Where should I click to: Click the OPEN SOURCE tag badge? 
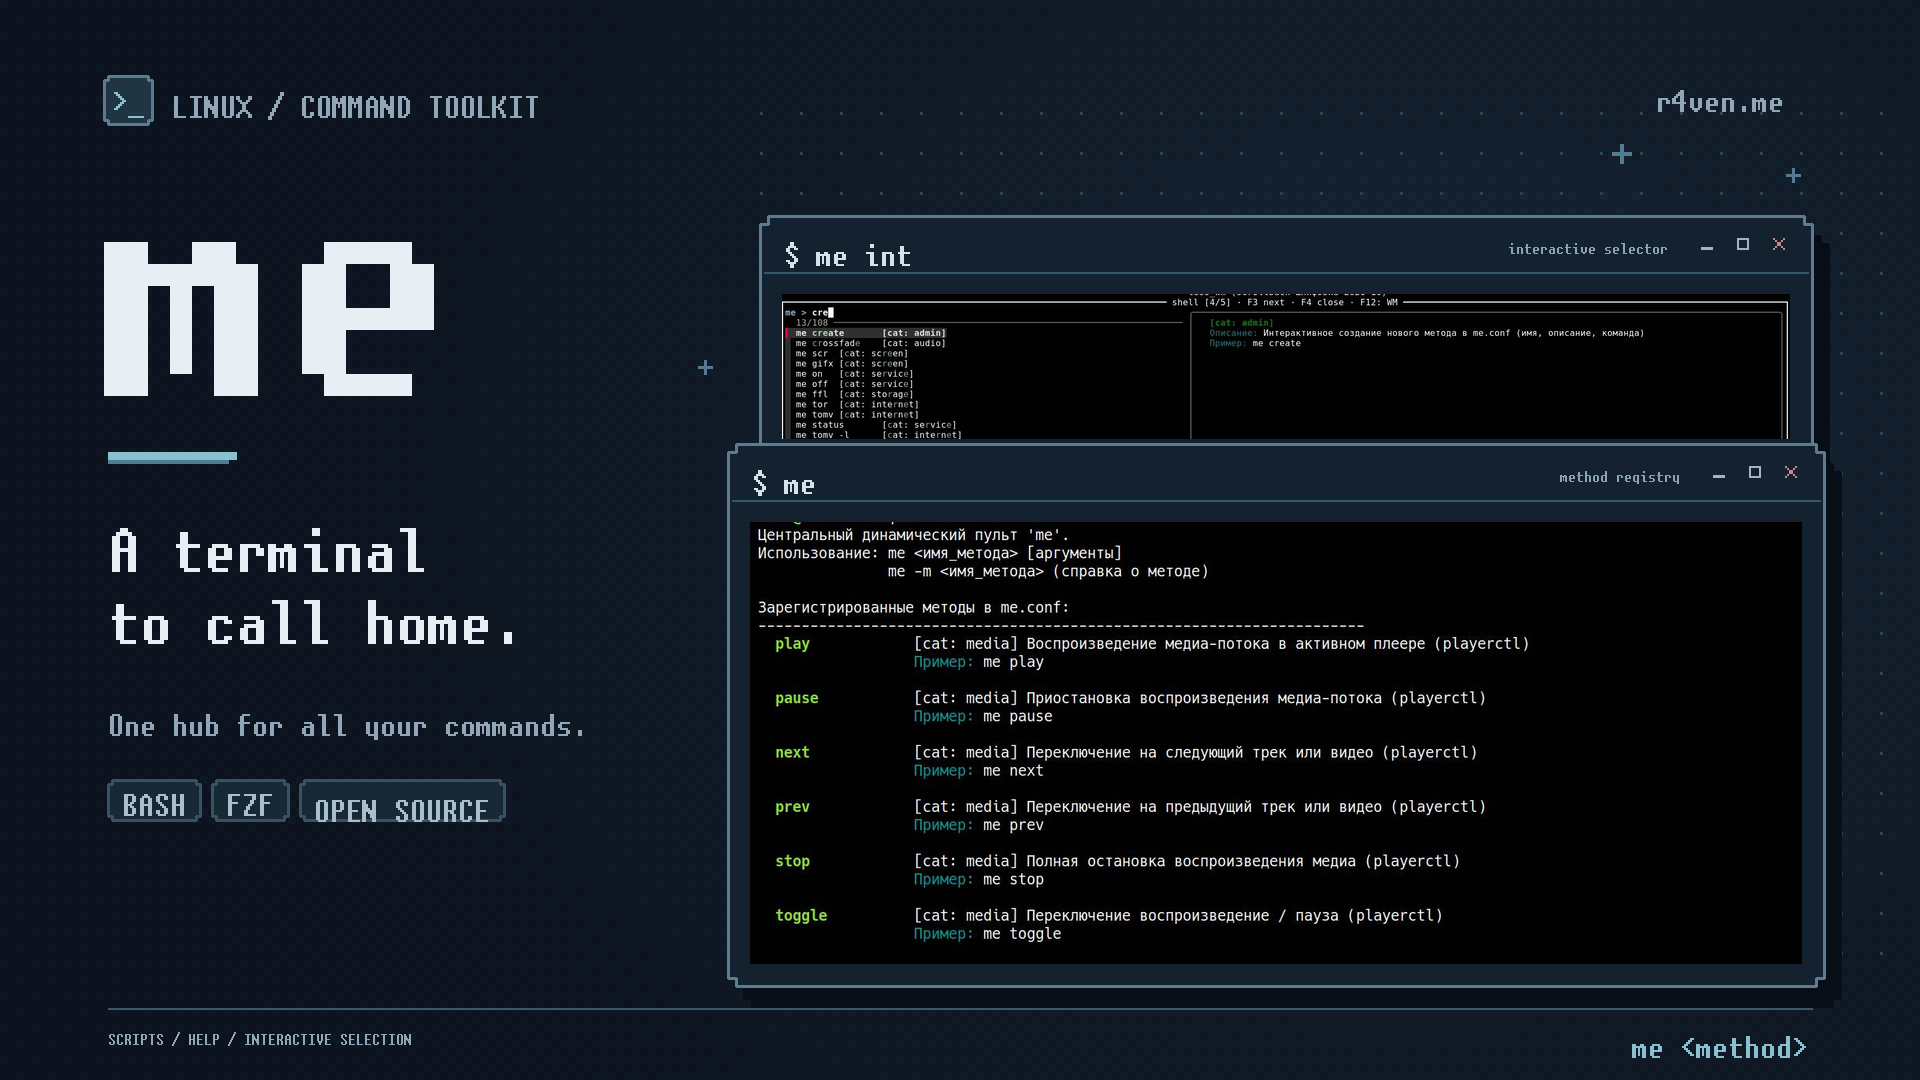pyautogui.click(x=402, y=802)
